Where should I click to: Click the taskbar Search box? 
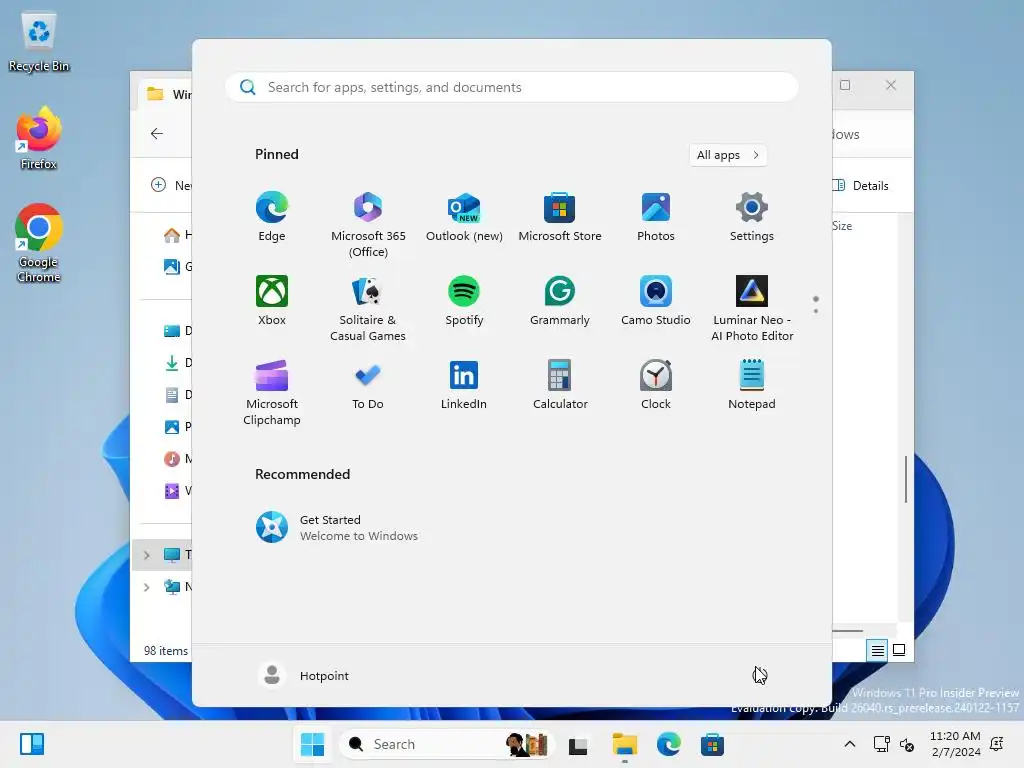447,744
